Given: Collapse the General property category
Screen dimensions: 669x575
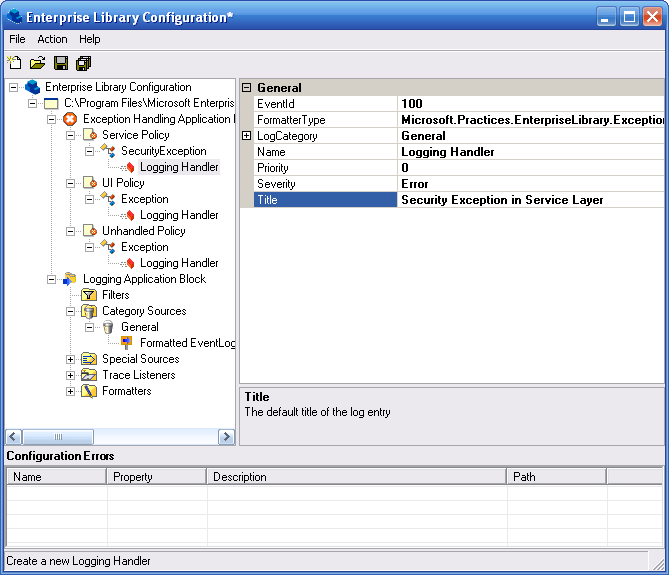Looking at the screenshot, I should (x=246, y=88).
